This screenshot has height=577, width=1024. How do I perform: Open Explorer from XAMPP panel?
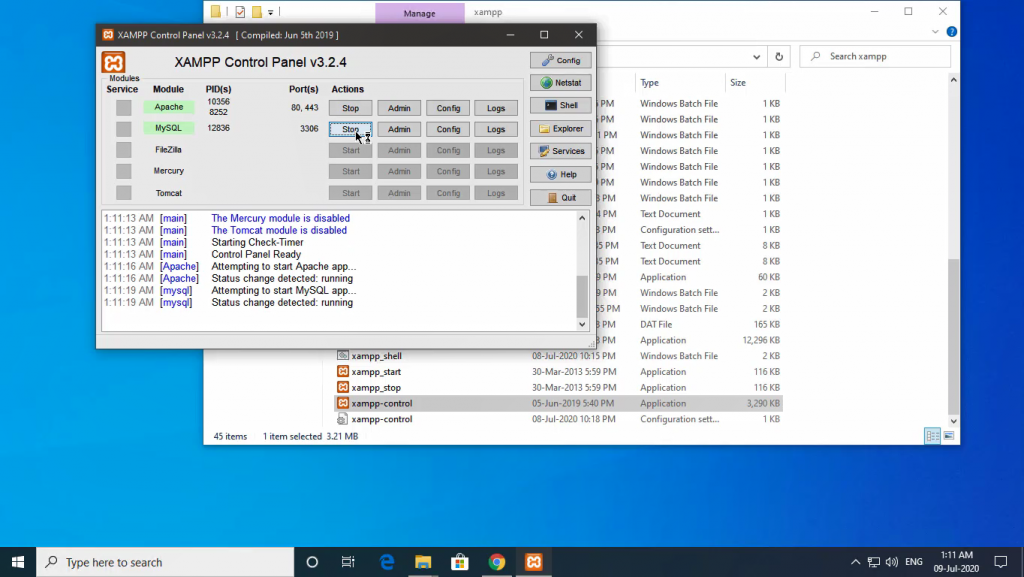pos(561,129)
